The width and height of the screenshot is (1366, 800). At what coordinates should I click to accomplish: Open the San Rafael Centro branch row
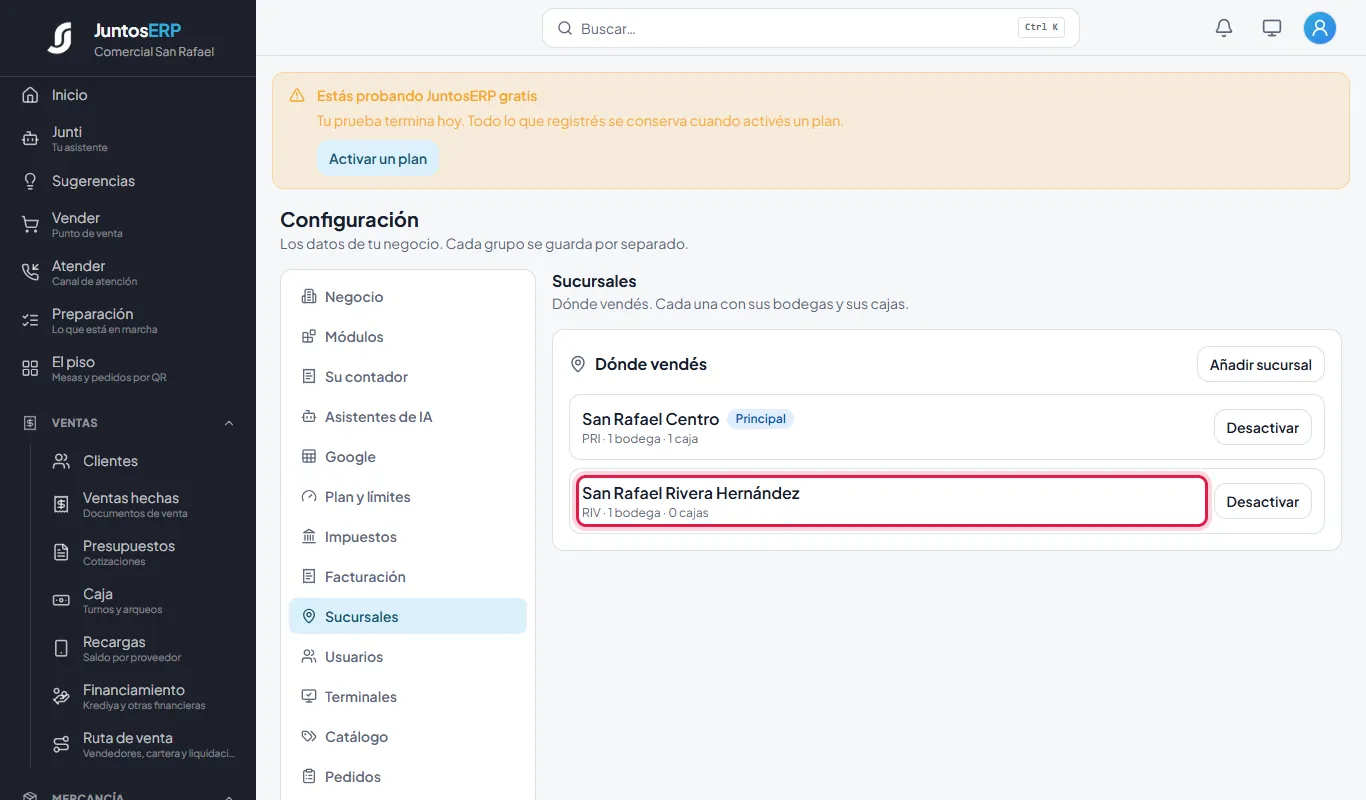click(x=892, y=427)
